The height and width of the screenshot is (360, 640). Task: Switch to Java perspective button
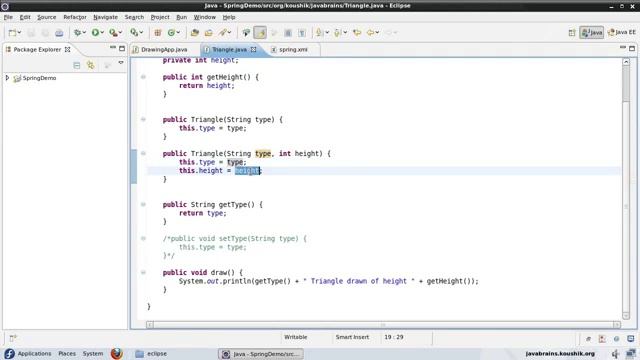pos(591,33)
